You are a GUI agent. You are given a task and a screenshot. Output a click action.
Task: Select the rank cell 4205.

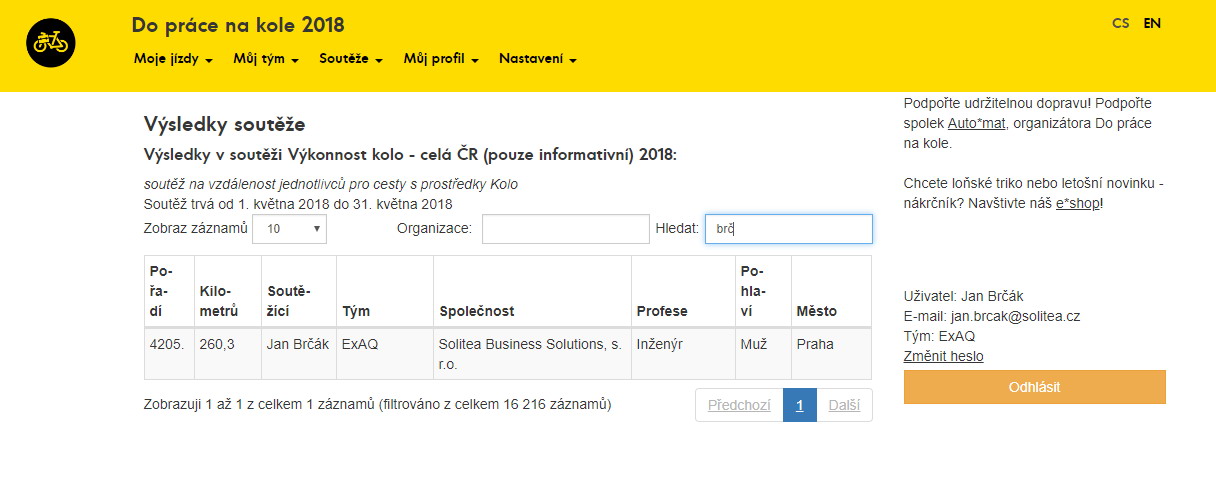[169, 354]
